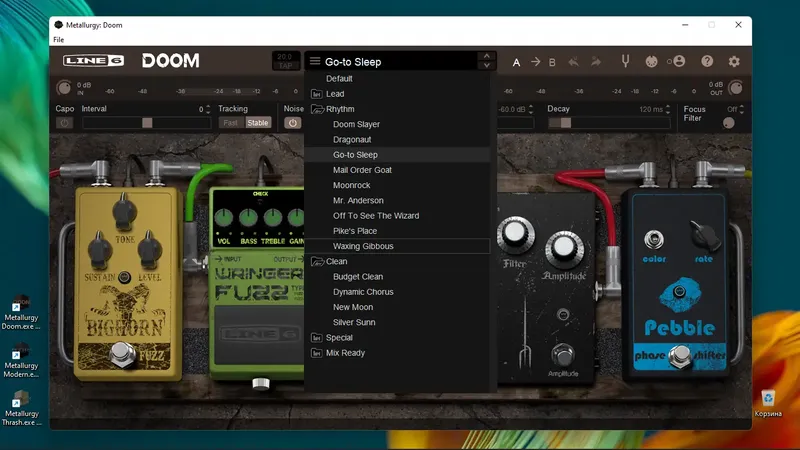The height and width of the screenshot is (450, 800).
Task: Select the Doom Slayer preset
Action: pos(398,124)
